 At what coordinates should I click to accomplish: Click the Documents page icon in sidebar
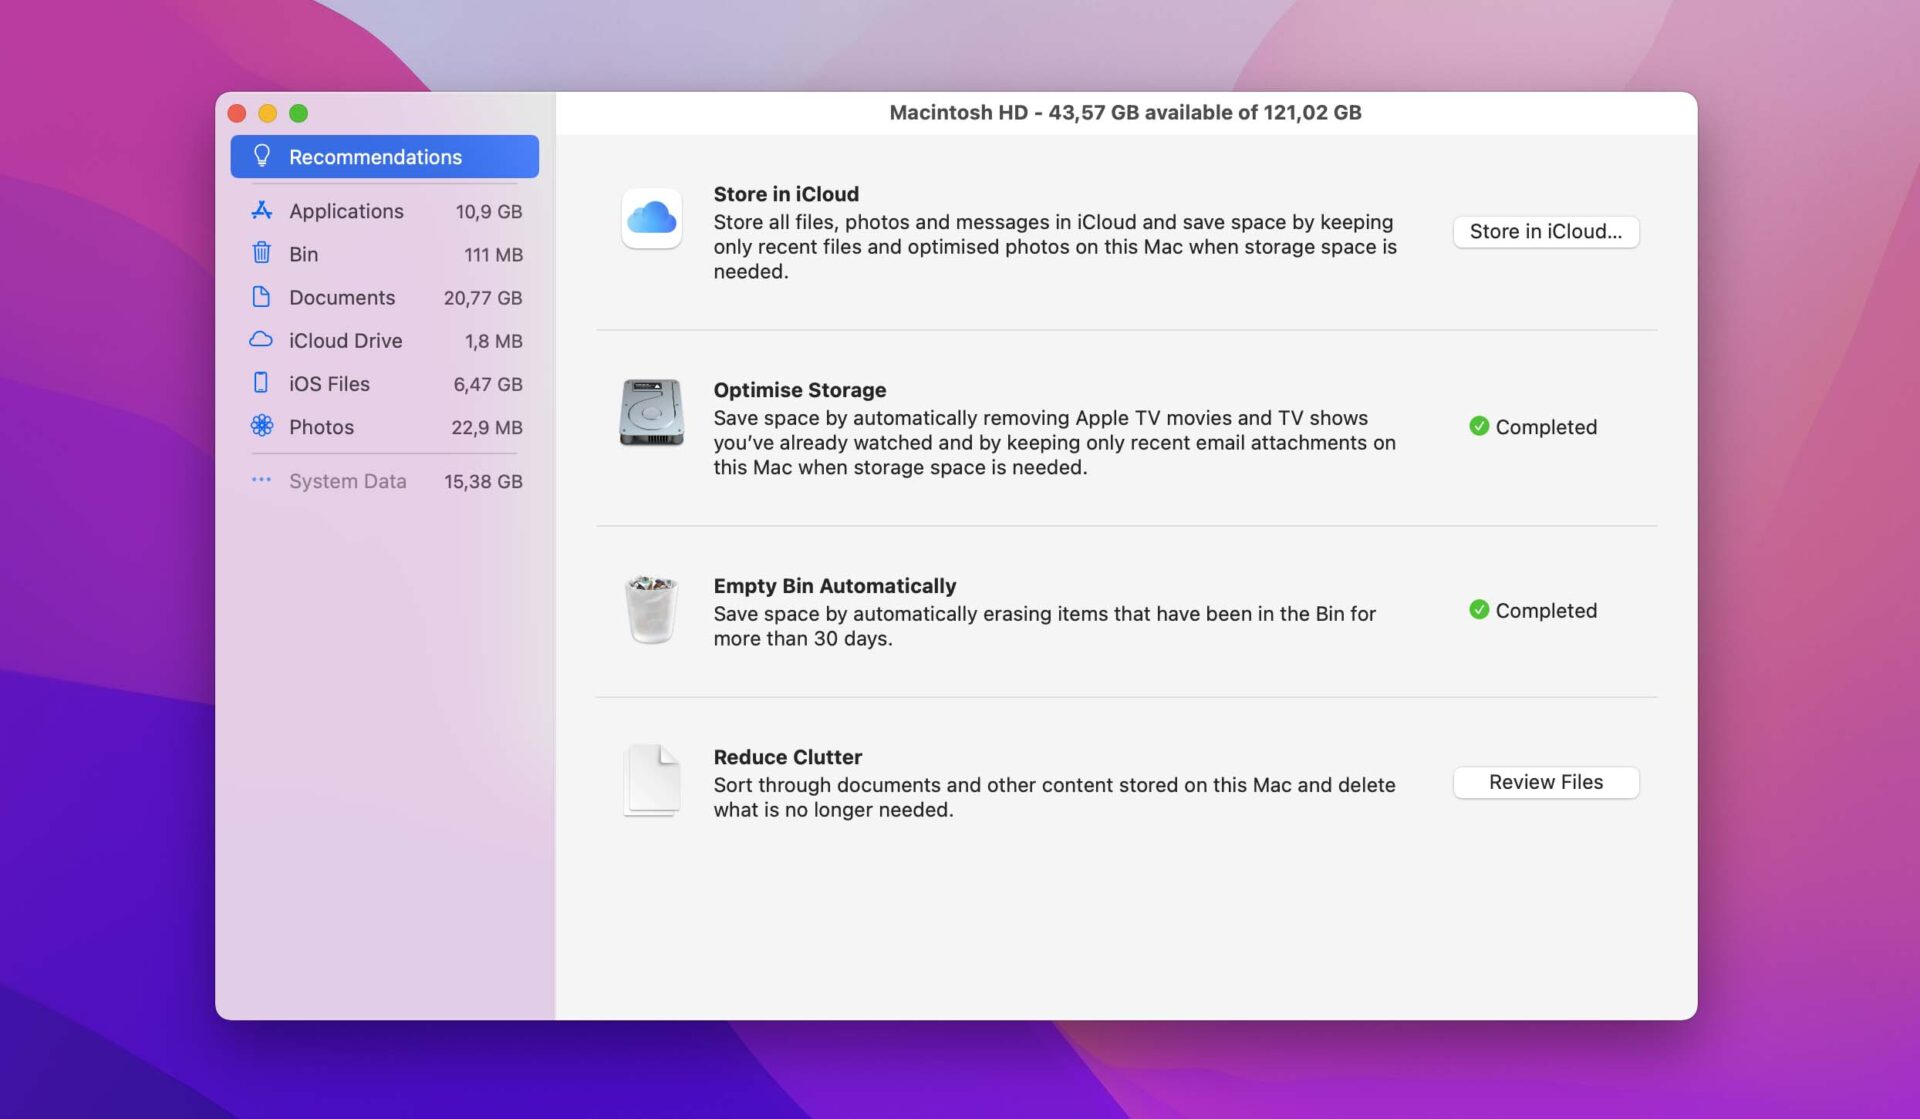click(x=261, y=297)
